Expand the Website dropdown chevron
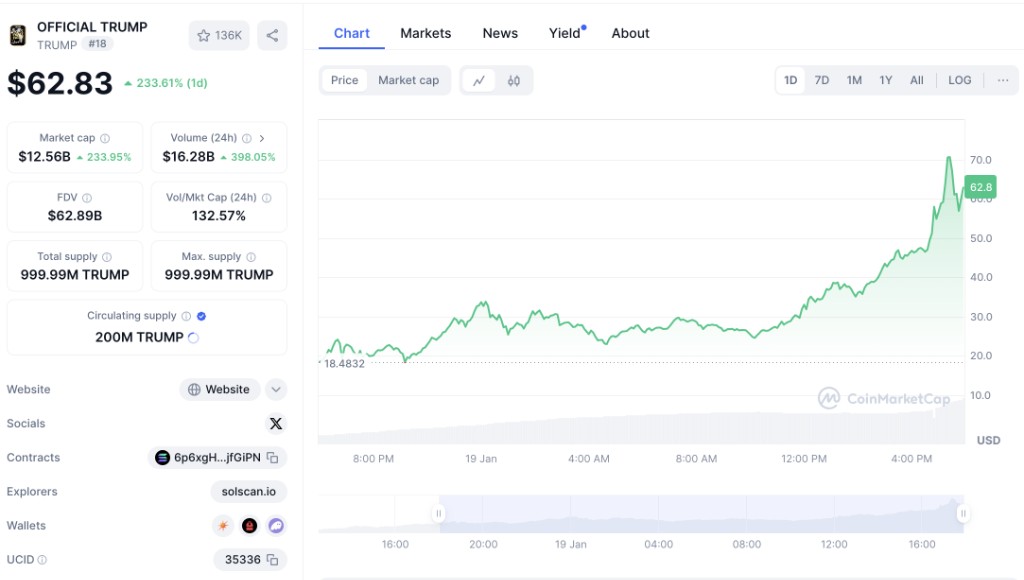 [276, 390]
